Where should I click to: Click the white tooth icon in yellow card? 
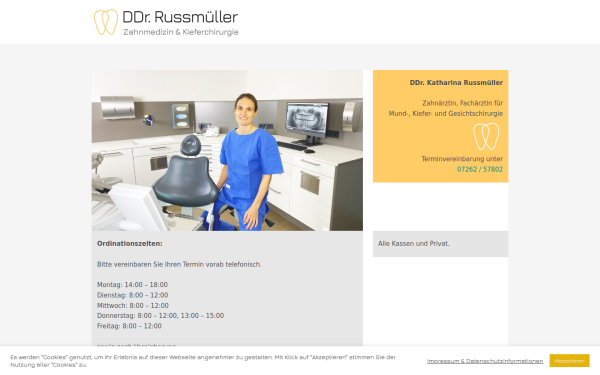[x=486, y=136]
